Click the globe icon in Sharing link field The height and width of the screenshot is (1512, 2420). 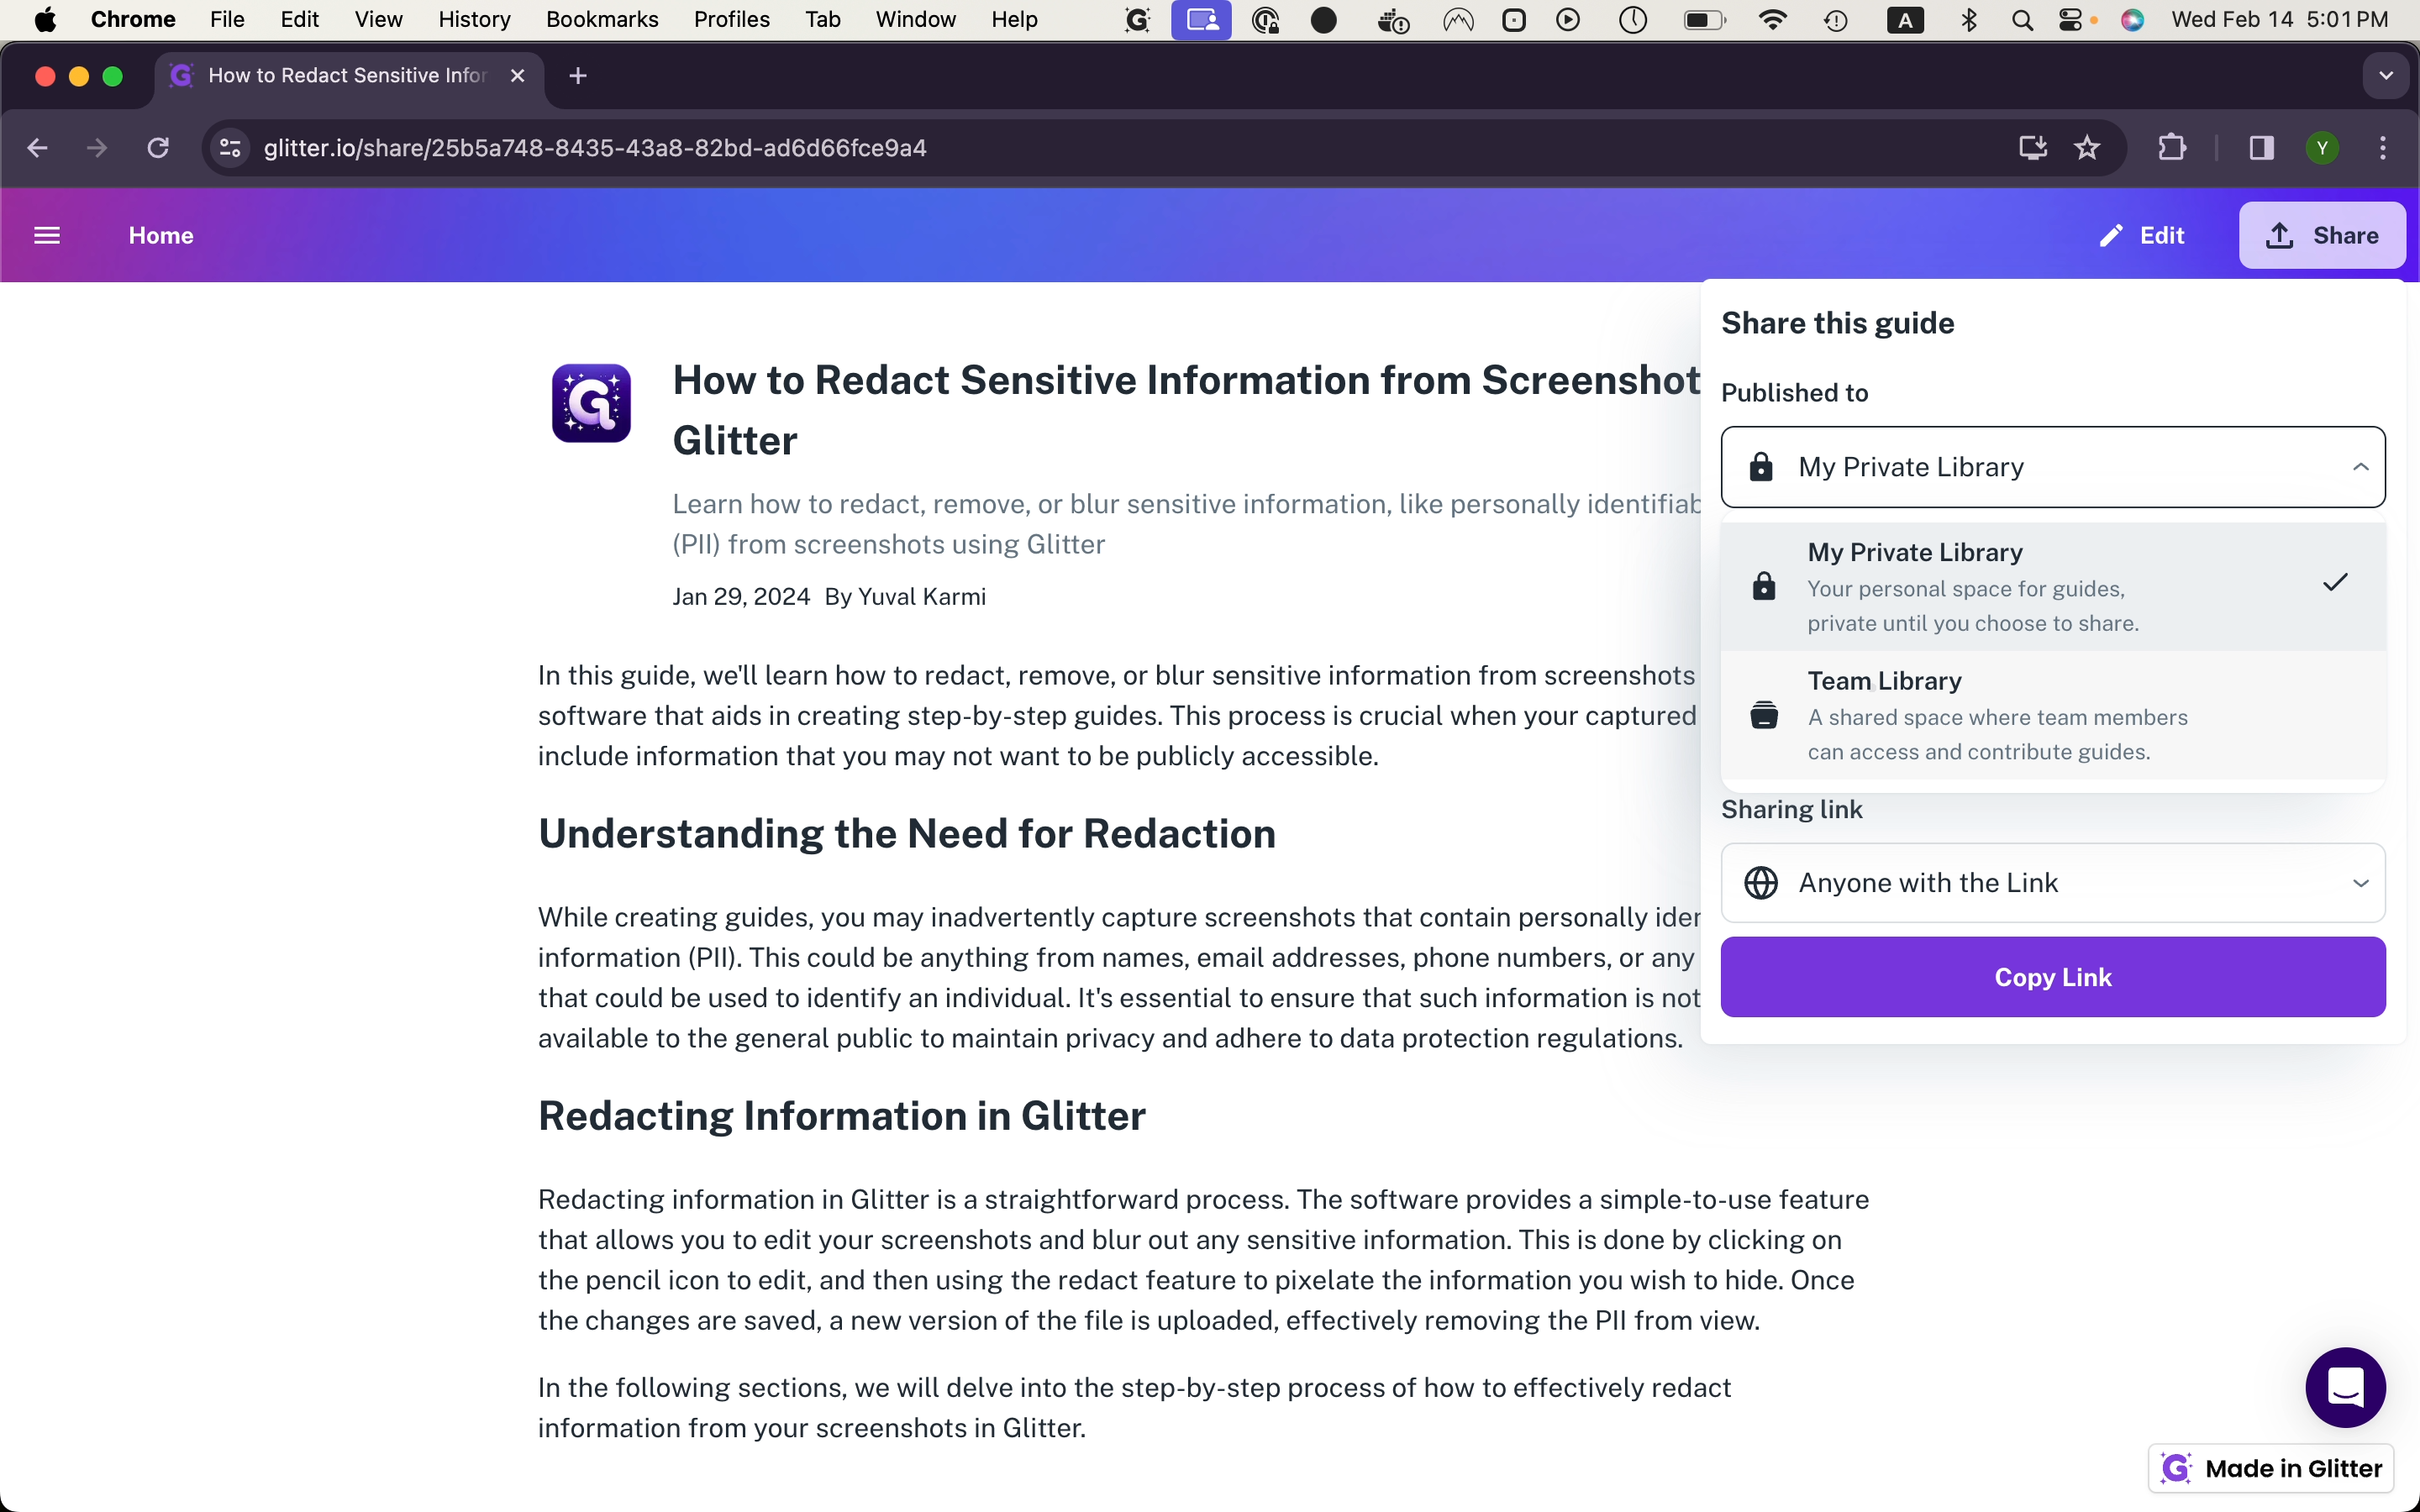1761,883
